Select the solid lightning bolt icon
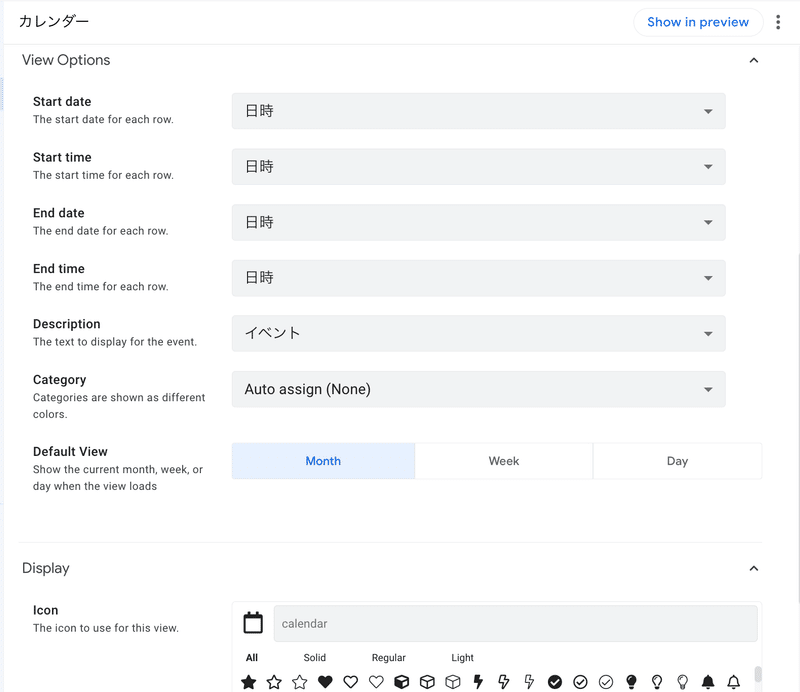 point(478,682)
